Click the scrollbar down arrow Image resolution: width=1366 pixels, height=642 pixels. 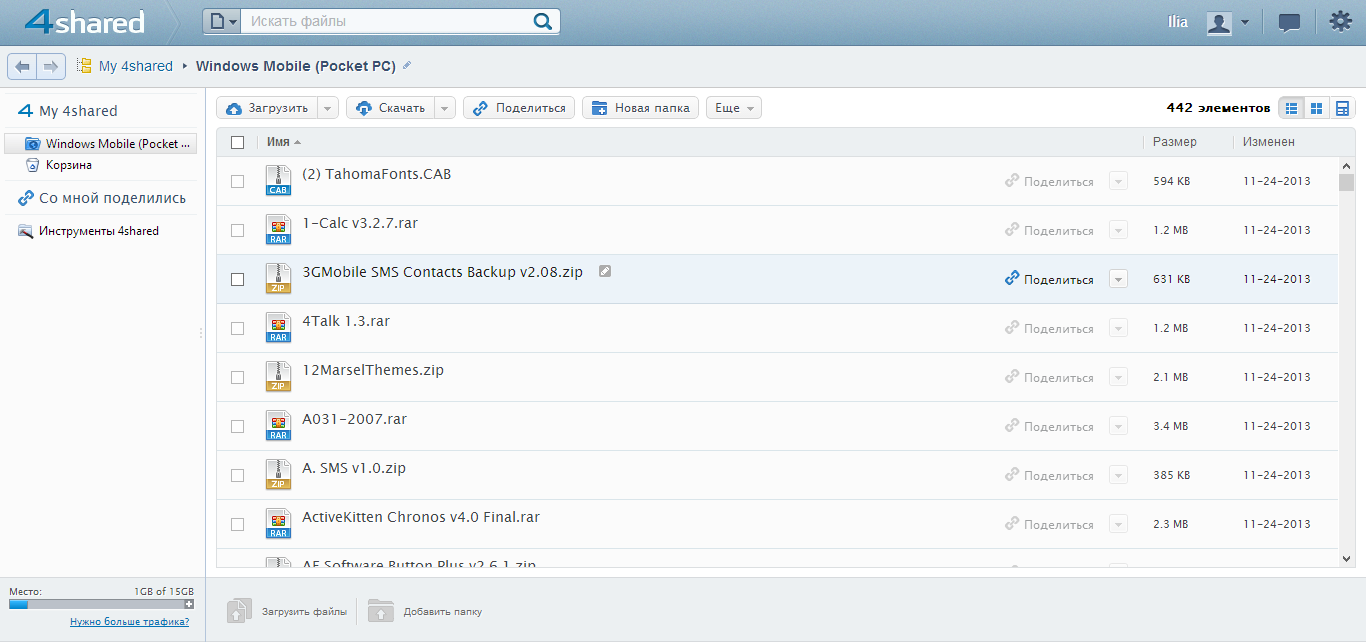click(x=1346, y=558)
